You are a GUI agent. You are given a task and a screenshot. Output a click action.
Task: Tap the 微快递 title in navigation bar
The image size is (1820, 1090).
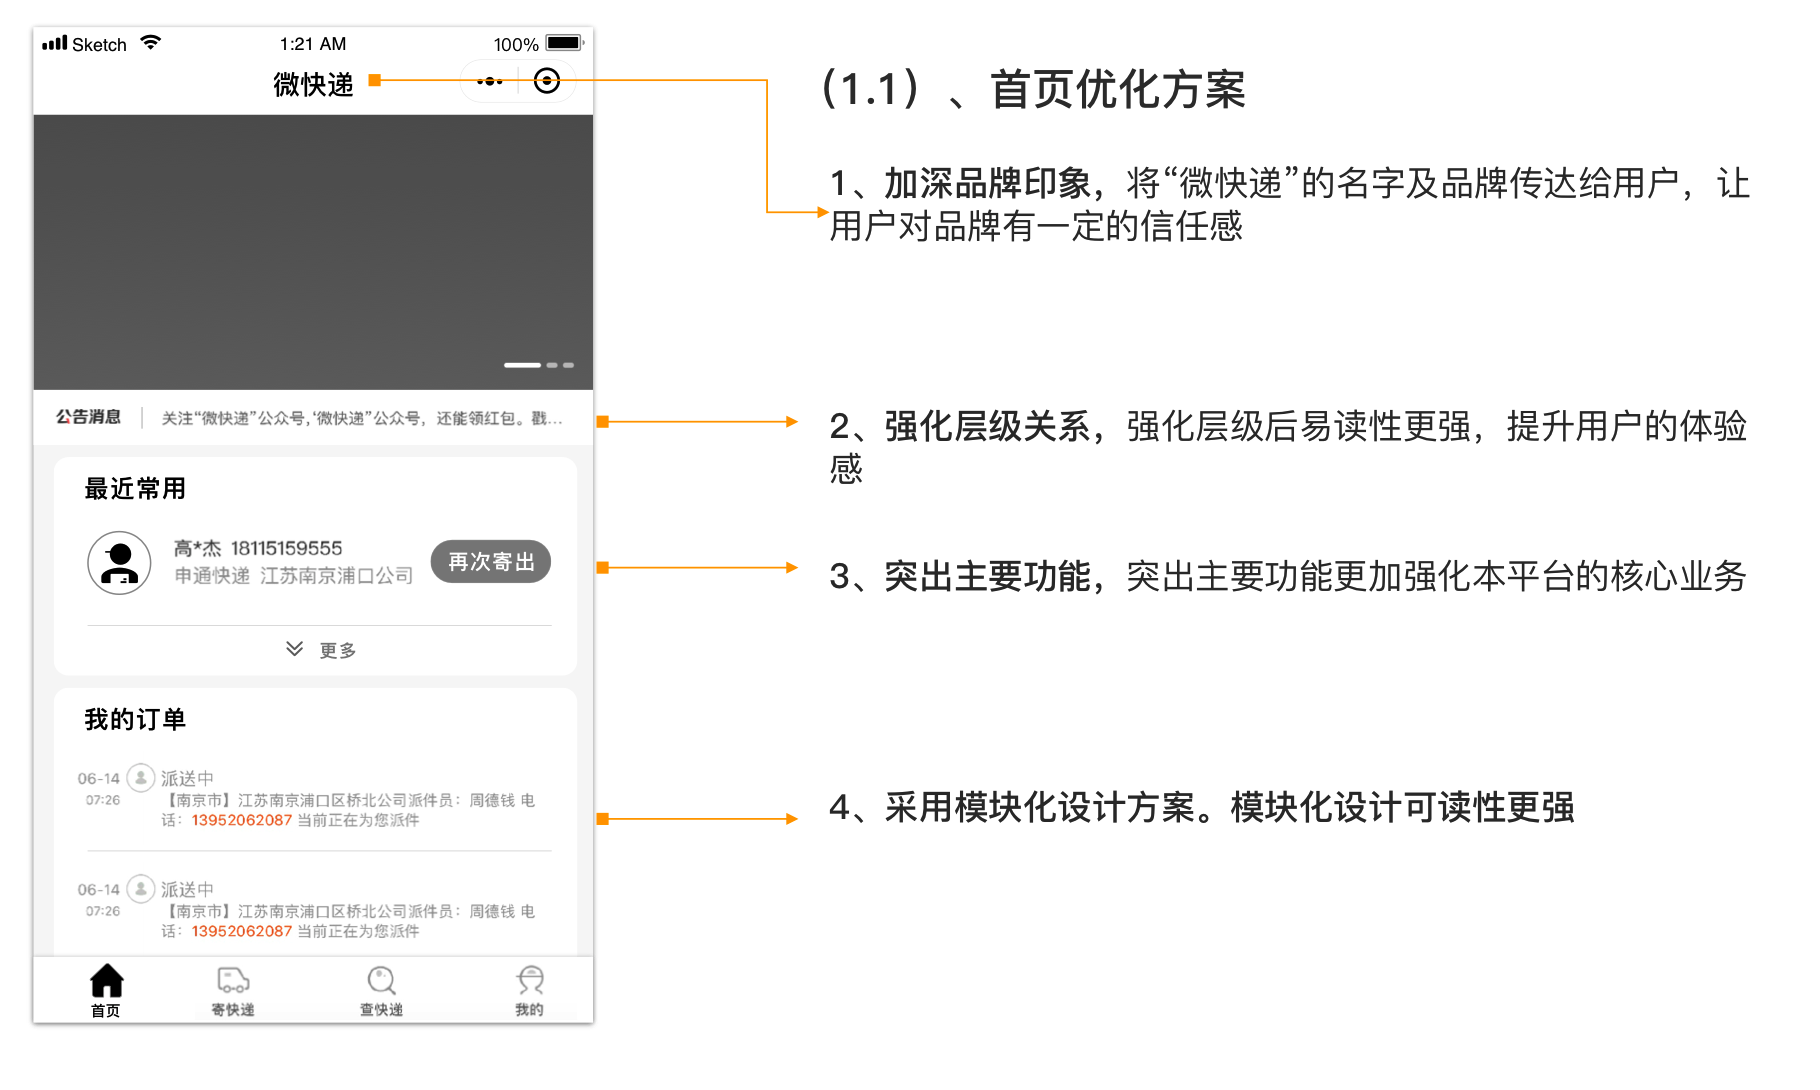pos(313,84)
